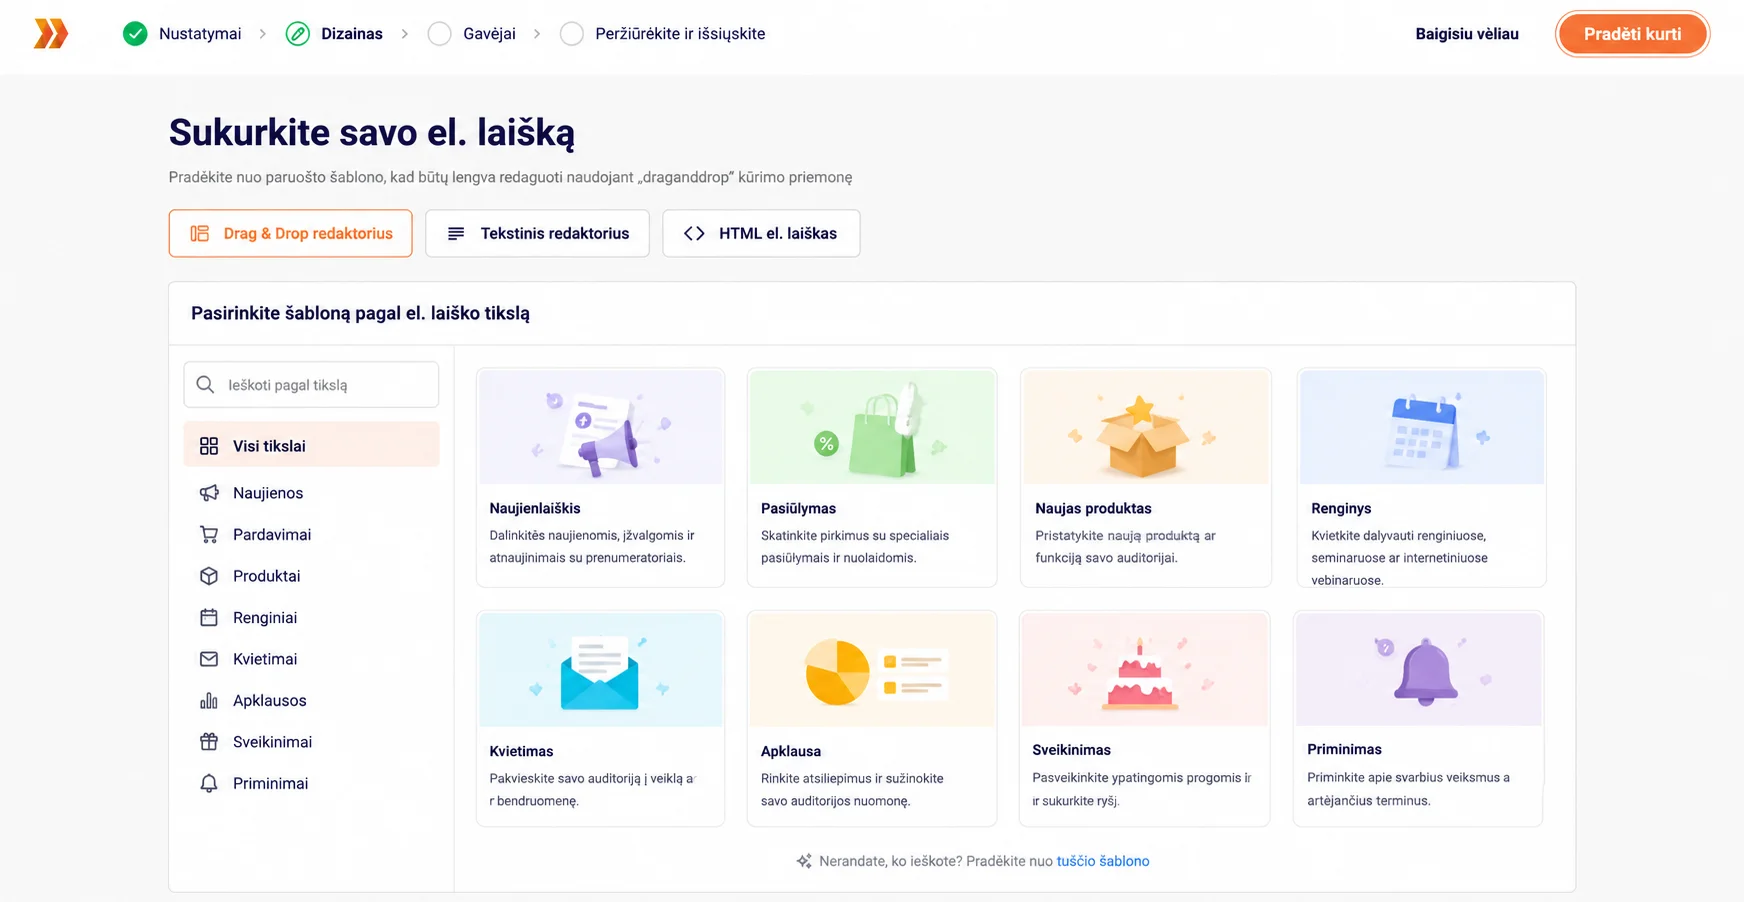This screenshot has width=1744, height=902.
Task: Select the Sveikinimai gift icon
Action: [x=209, y=742]
